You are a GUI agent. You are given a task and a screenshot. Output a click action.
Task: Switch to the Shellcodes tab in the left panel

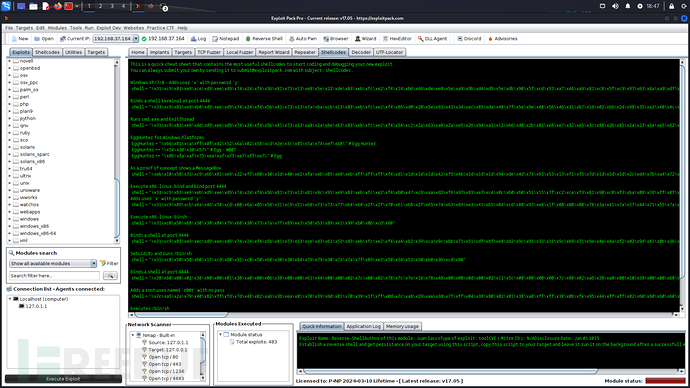coord(47,52)
